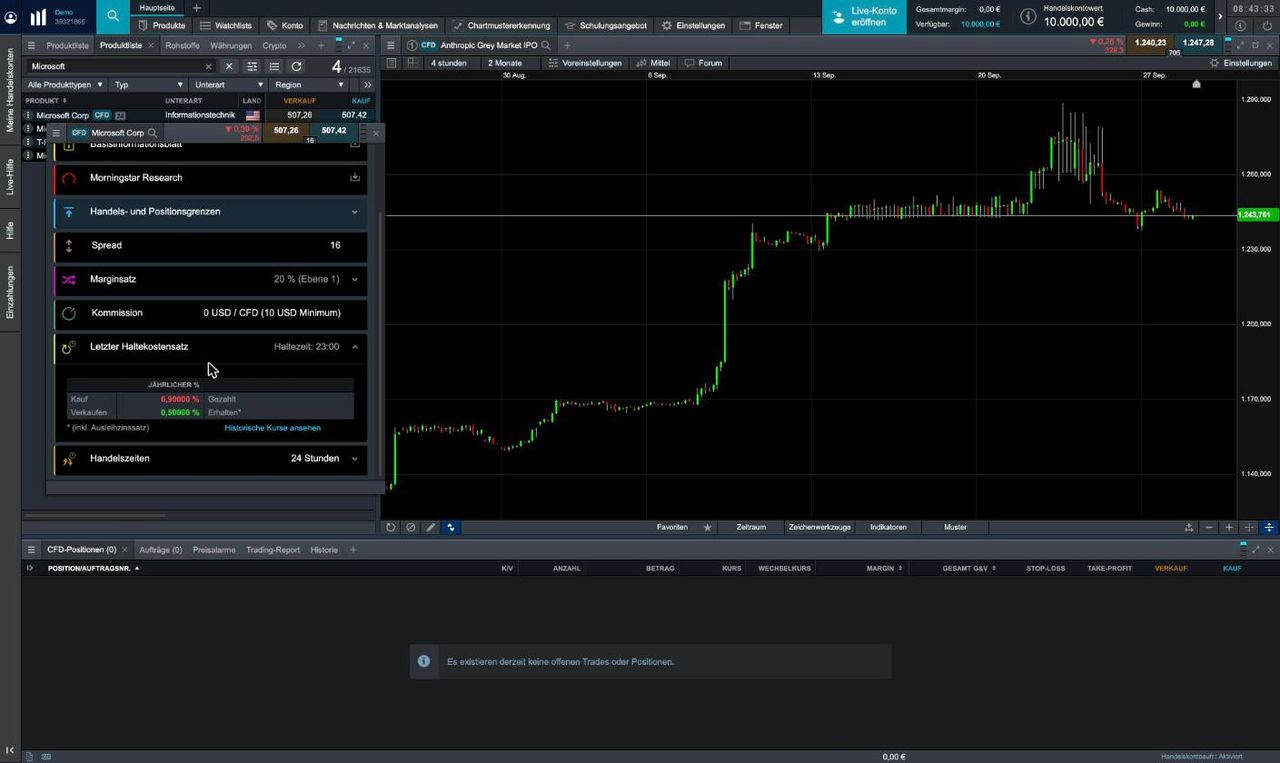The image size is (1280, 763).
Task: Open Nachrichten & Marktanalysen menu
Action: [378, 25]
